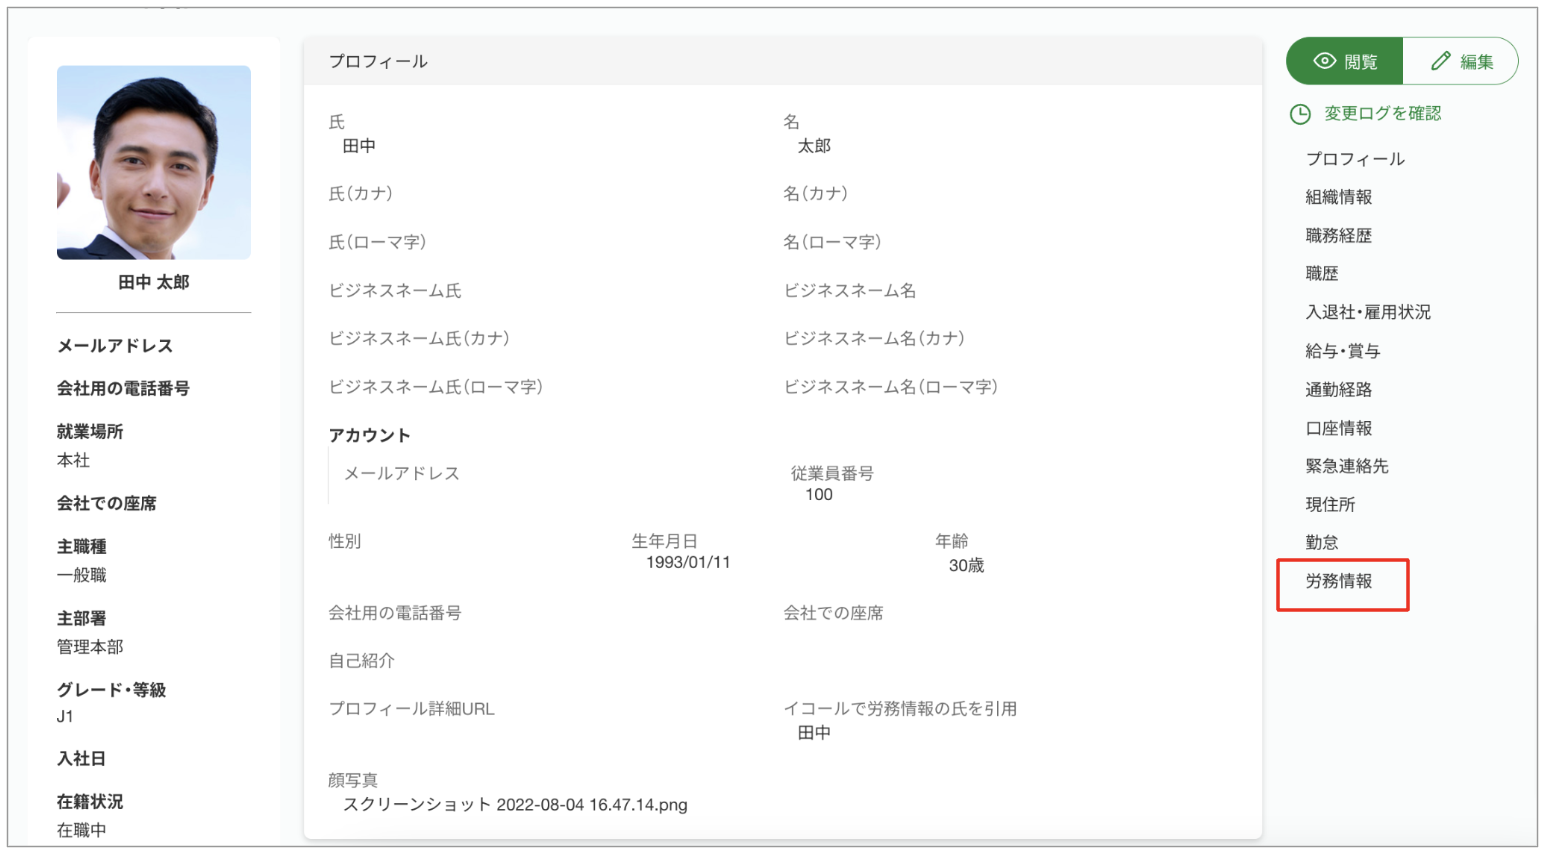The width and height of the screenshot is (1552, 858).
Task: Click the 氏 value 田中 at top
Action: 359,147
